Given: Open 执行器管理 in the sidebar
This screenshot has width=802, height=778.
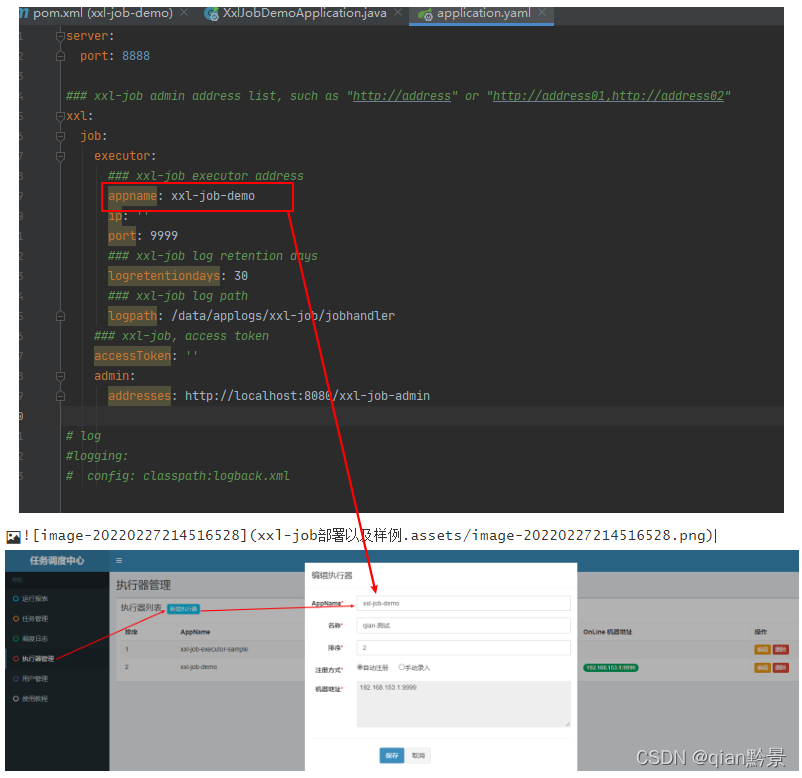Looking at the screenshot, I should click(x=38, y=658).
